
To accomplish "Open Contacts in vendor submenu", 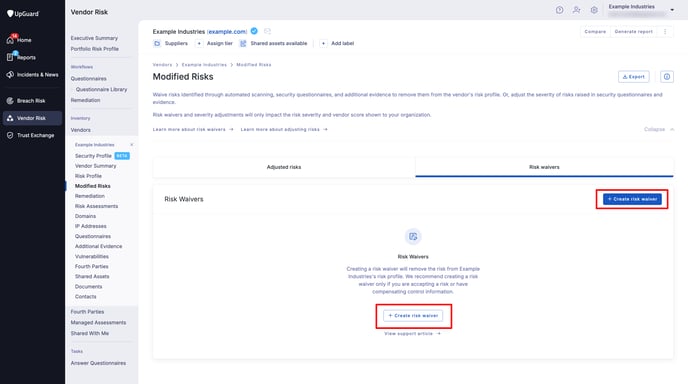I will tap(85, 297).
